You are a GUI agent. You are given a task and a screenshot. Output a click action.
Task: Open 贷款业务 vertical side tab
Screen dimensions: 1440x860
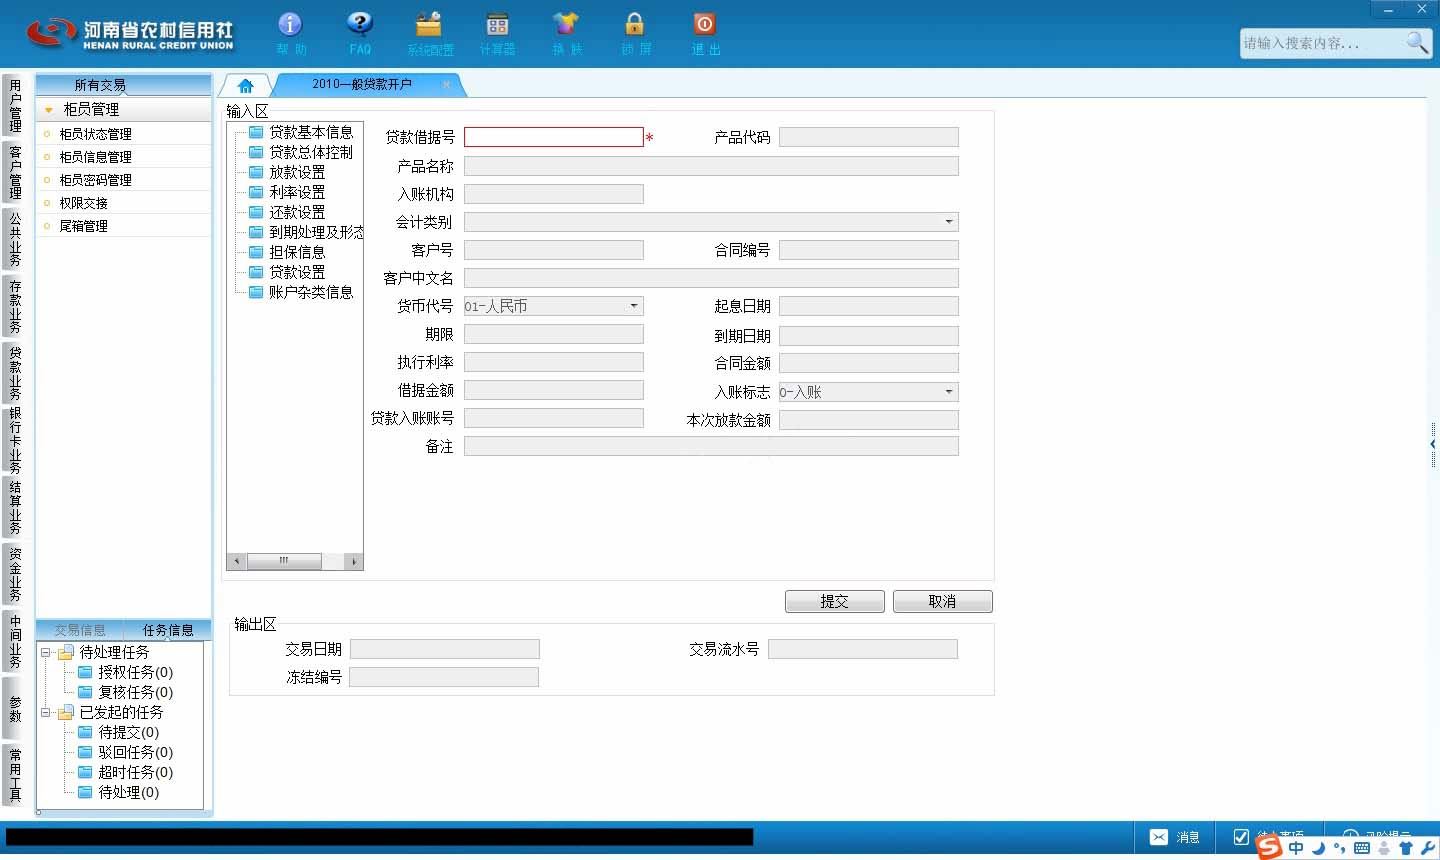coord(14,373)
